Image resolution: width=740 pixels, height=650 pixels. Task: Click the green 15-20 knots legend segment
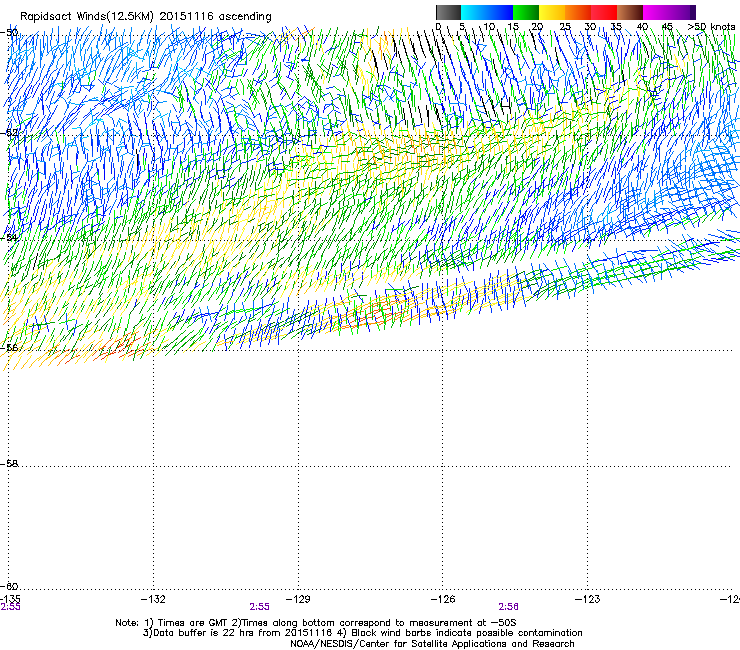point(526,12)
